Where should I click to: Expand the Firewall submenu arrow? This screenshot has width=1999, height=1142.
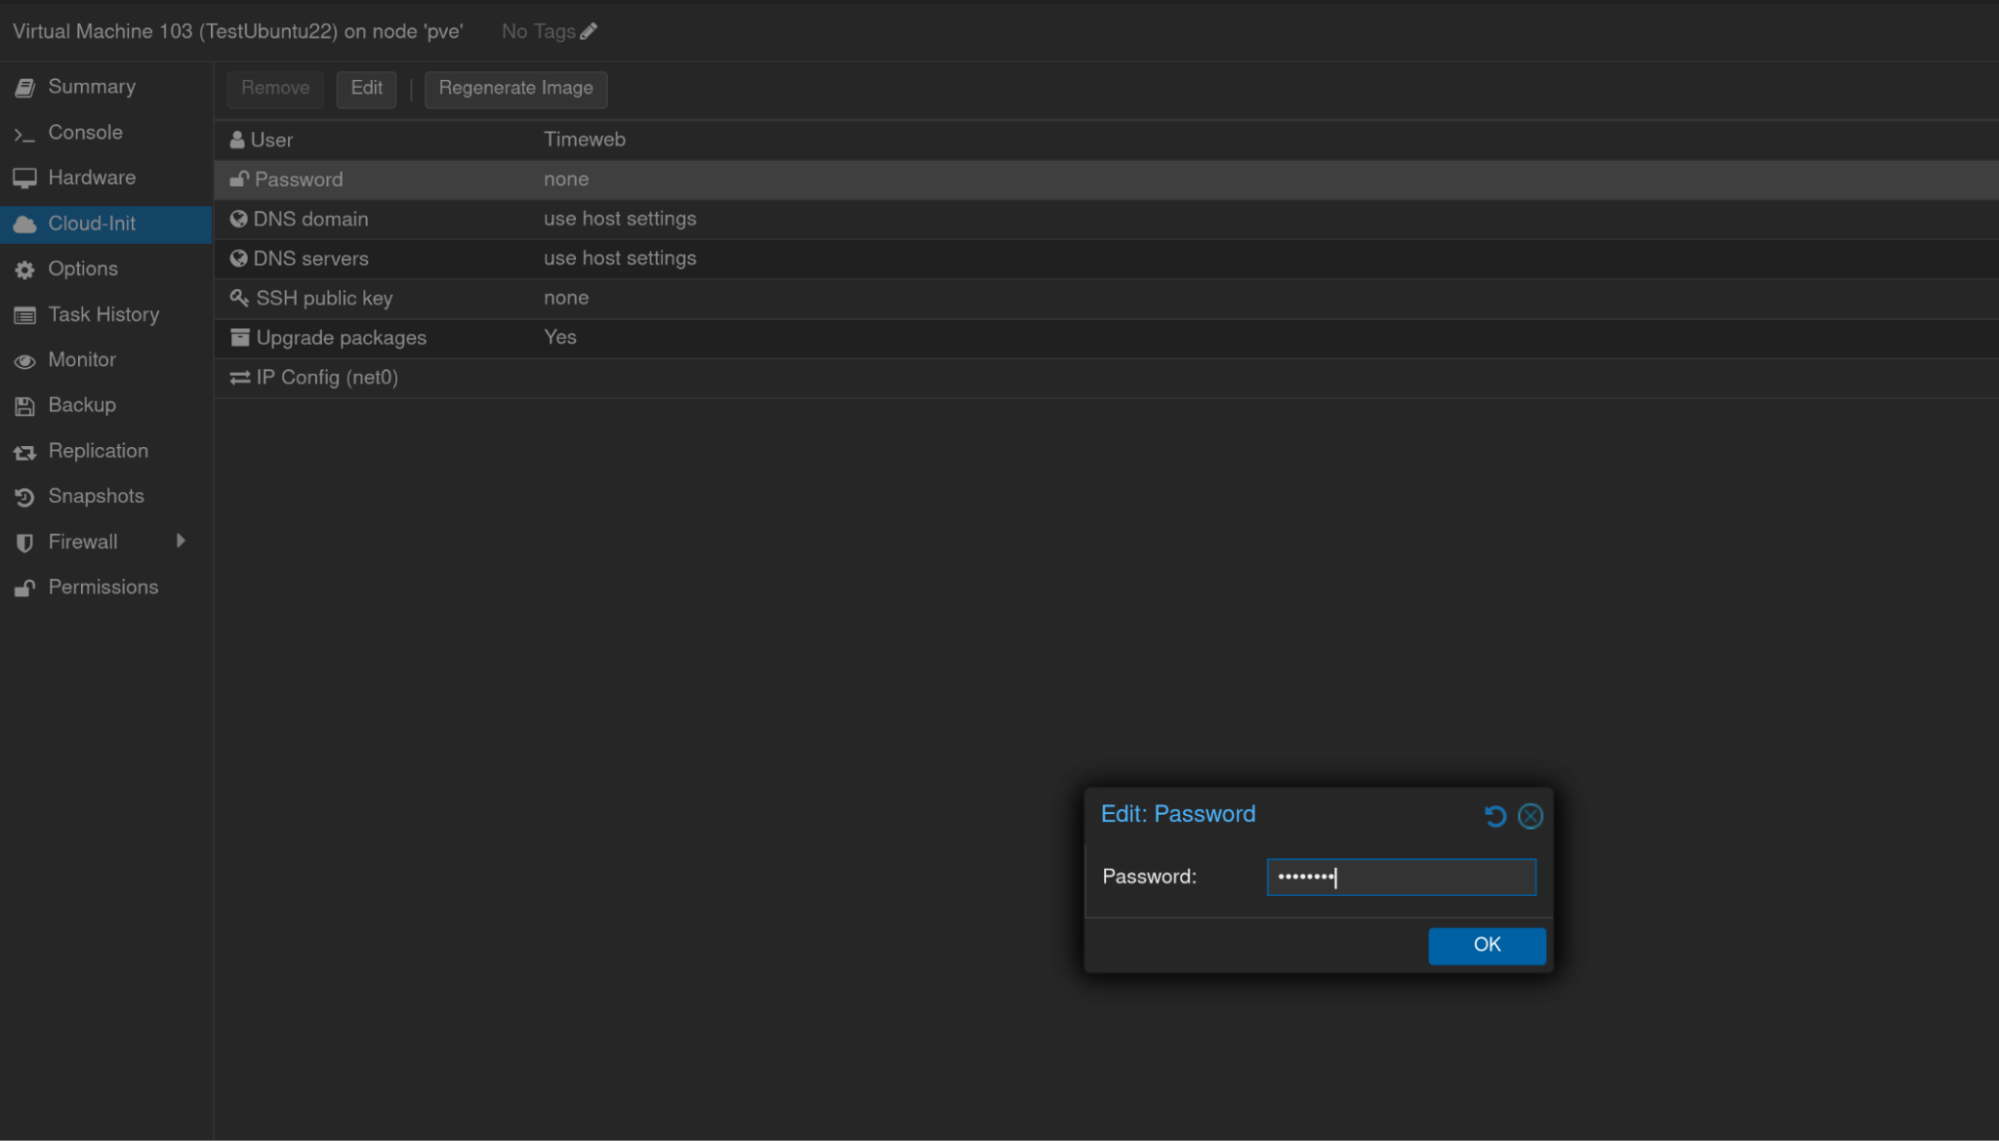point(181,541)
